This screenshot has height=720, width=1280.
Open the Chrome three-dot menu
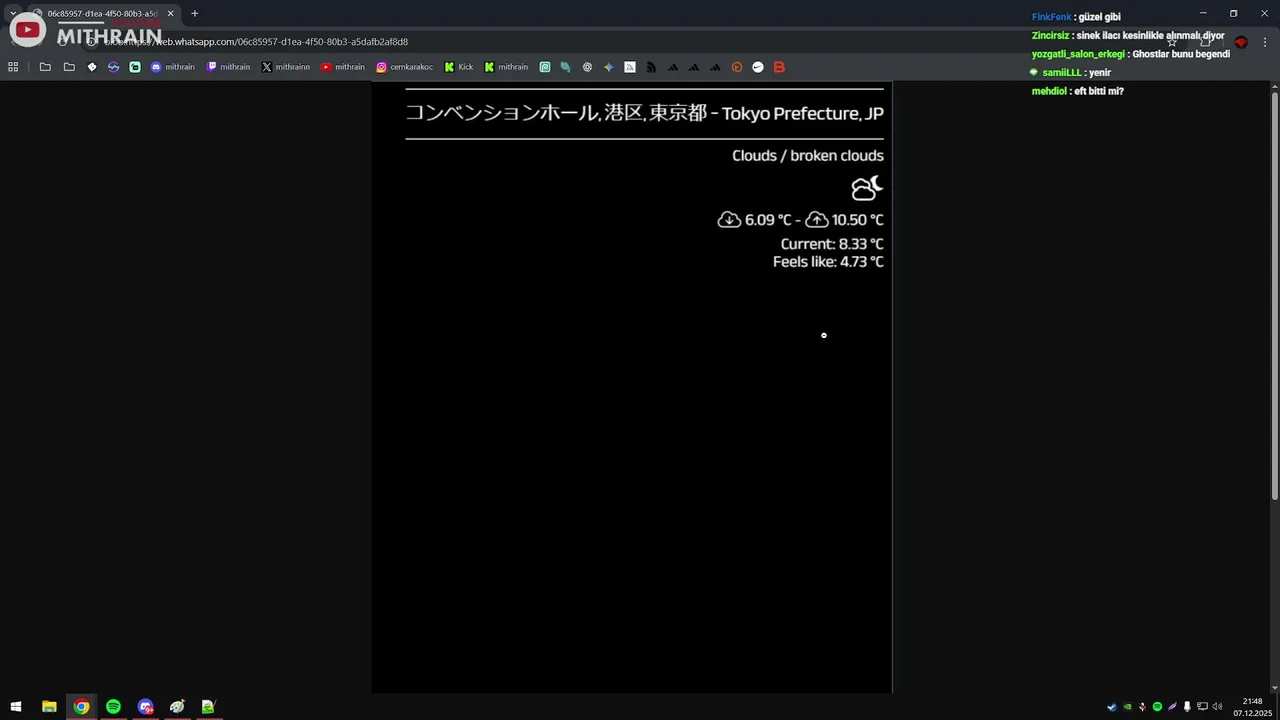(1265, 42)
